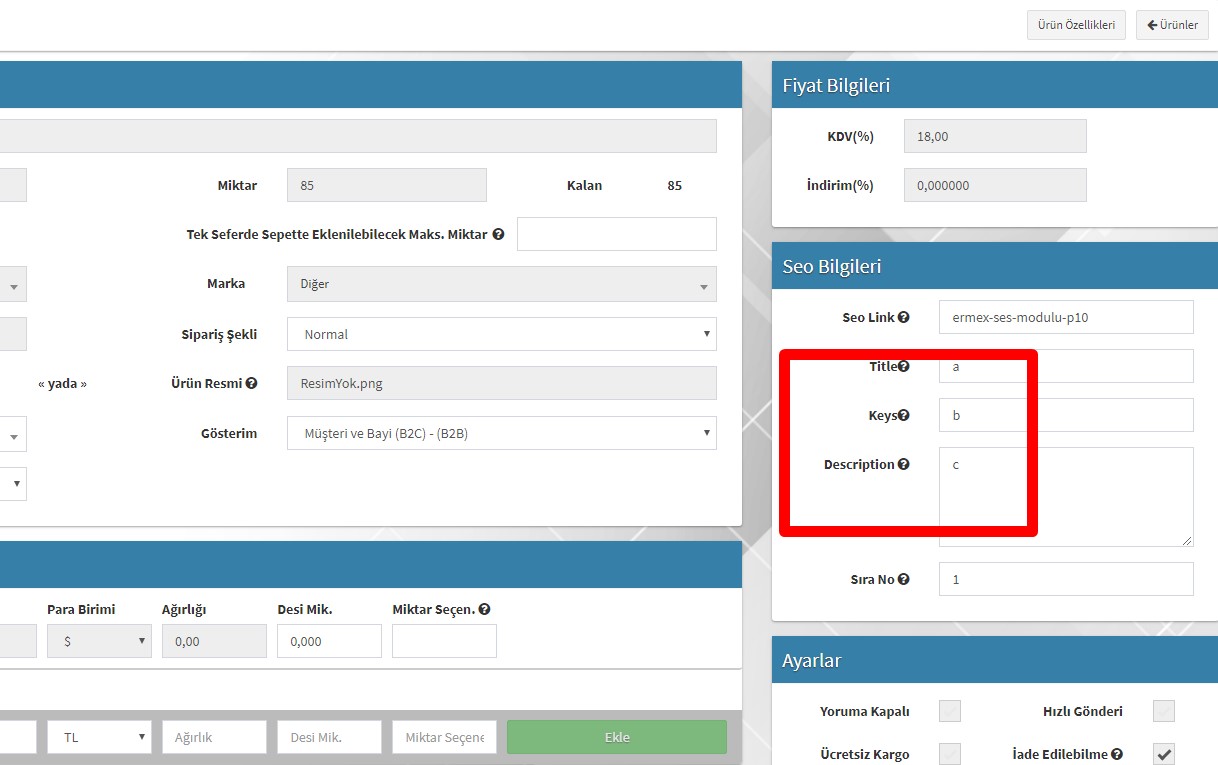Open Ürün Özellikleri button

(1076, 25)
